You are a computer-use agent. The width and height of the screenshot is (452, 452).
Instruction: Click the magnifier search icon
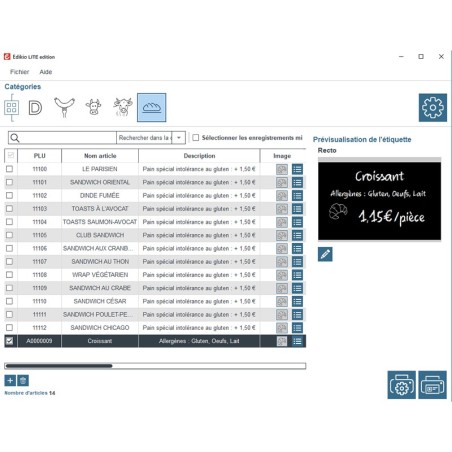coord(15,138)
